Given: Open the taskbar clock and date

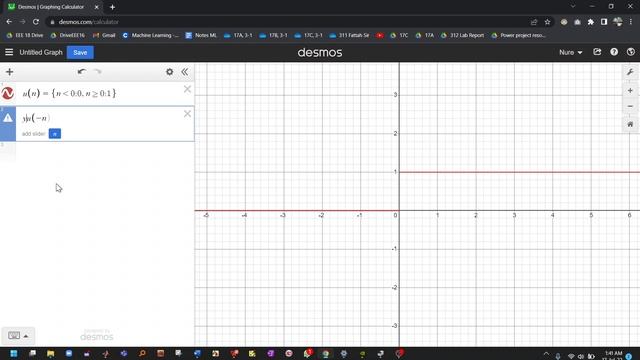Looking at the screenshot, I should [614, 355].
